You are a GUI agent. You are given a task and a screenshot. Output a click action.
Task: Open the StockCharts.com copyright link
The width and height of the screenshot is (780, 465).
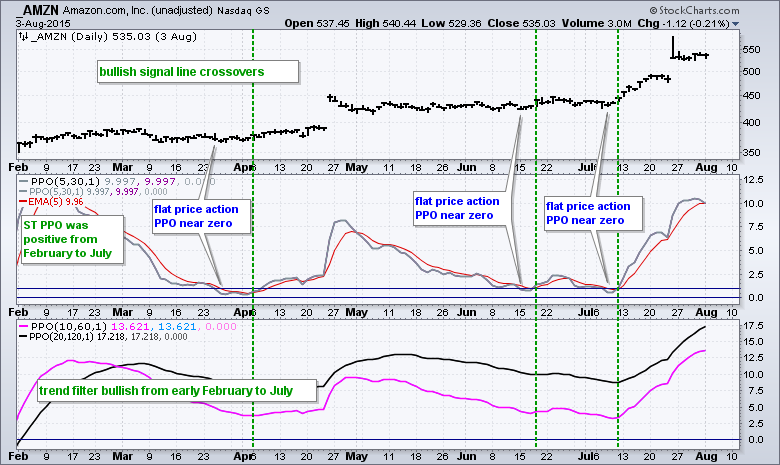point(694,10)
